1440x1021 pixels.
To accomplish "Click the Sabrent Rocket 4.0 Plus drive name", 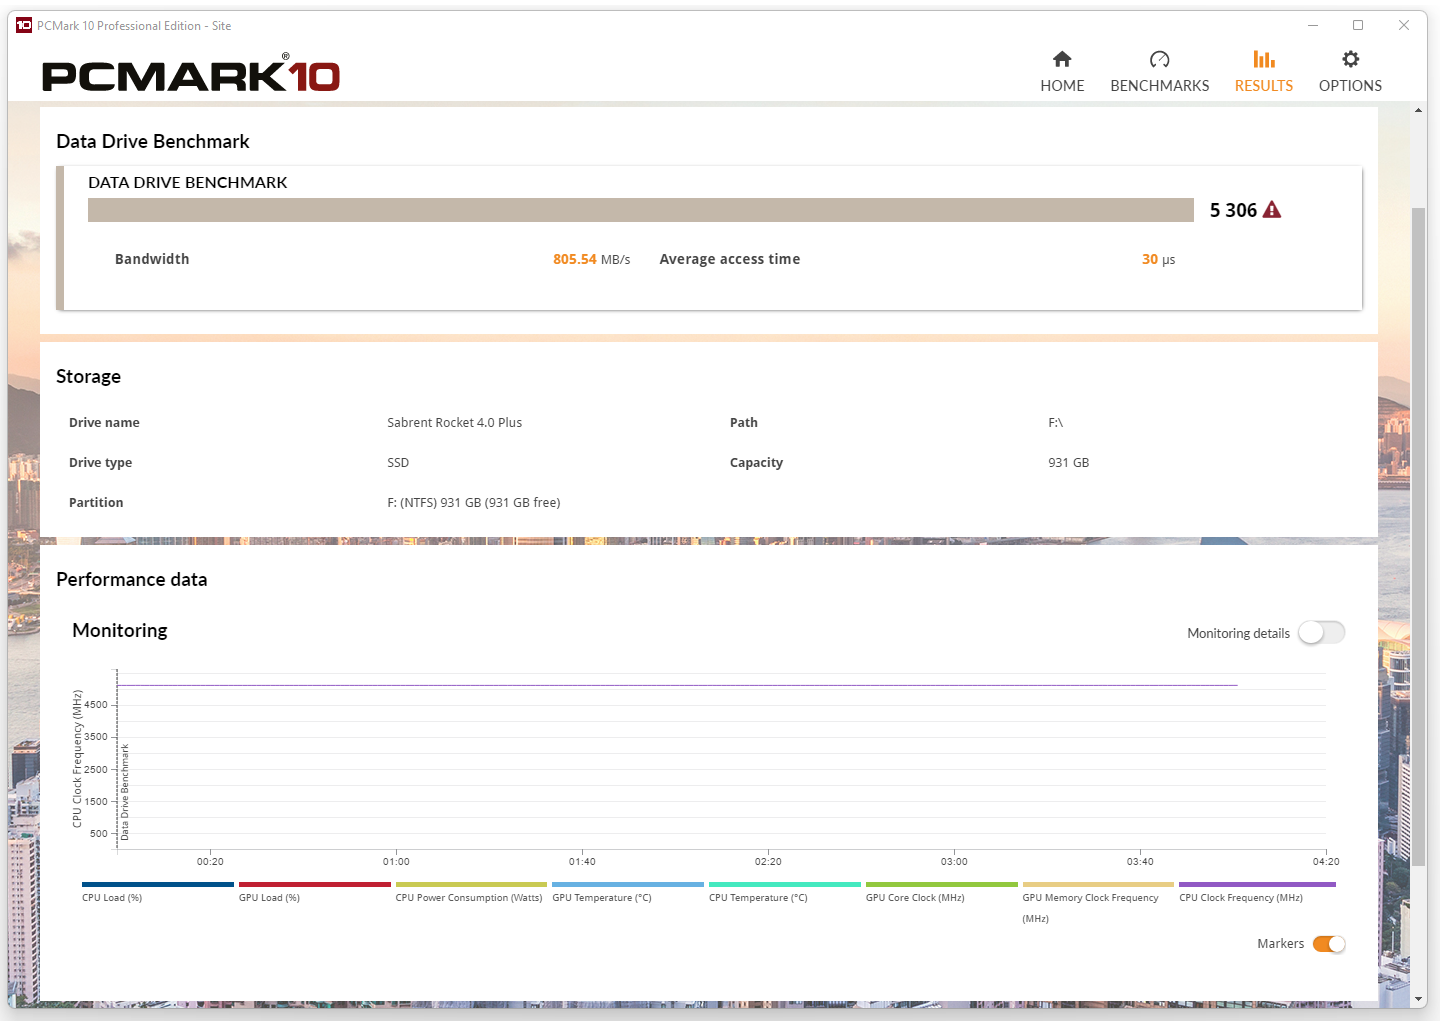I will coord(455,423).
